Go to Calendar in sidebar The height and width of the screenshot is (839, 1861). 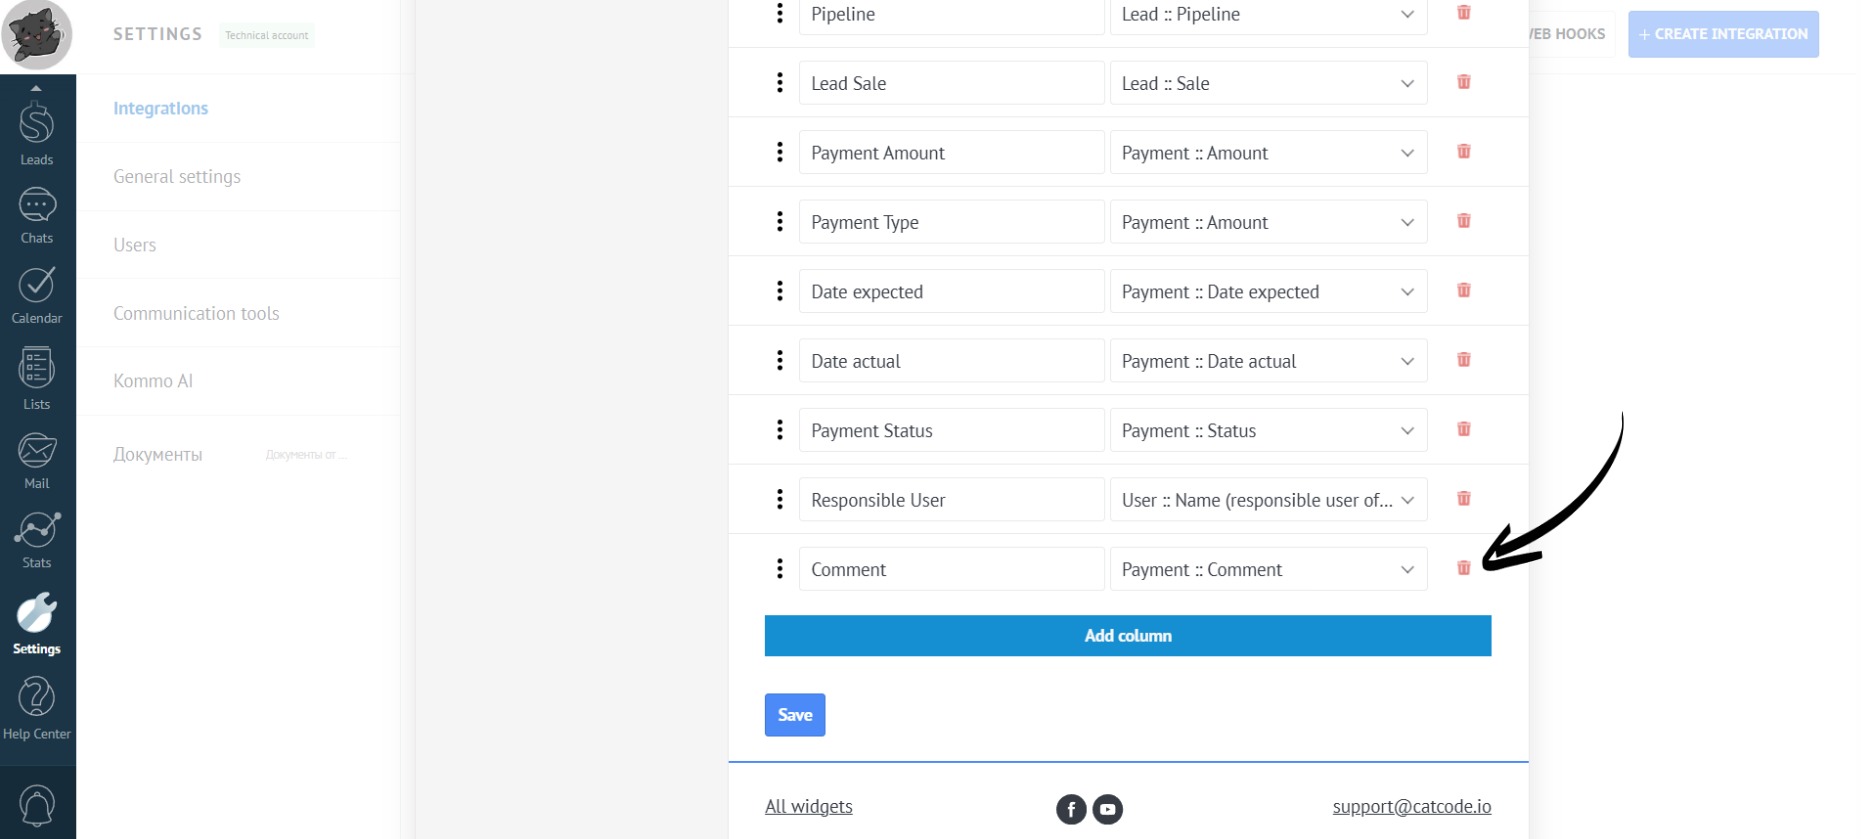coord(37,294)
